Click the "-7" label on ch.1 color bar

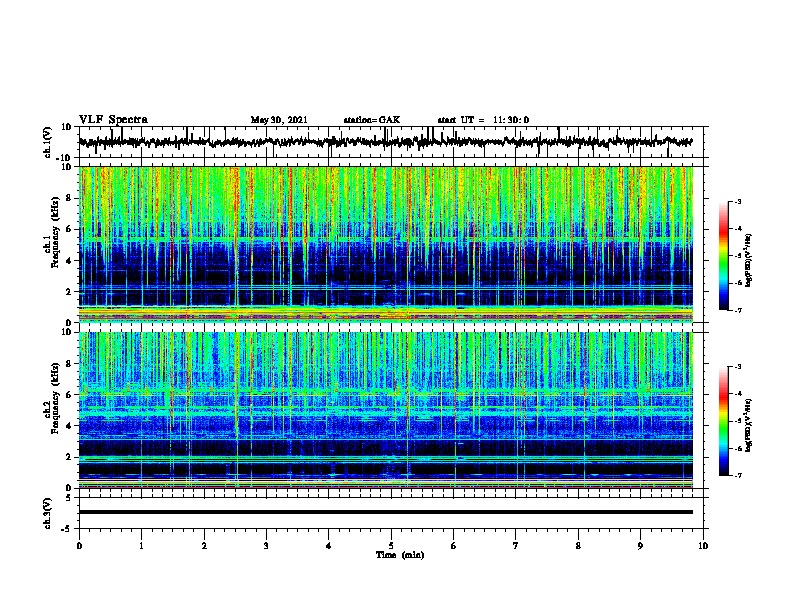pyautogui.click(x=737, y=310)
